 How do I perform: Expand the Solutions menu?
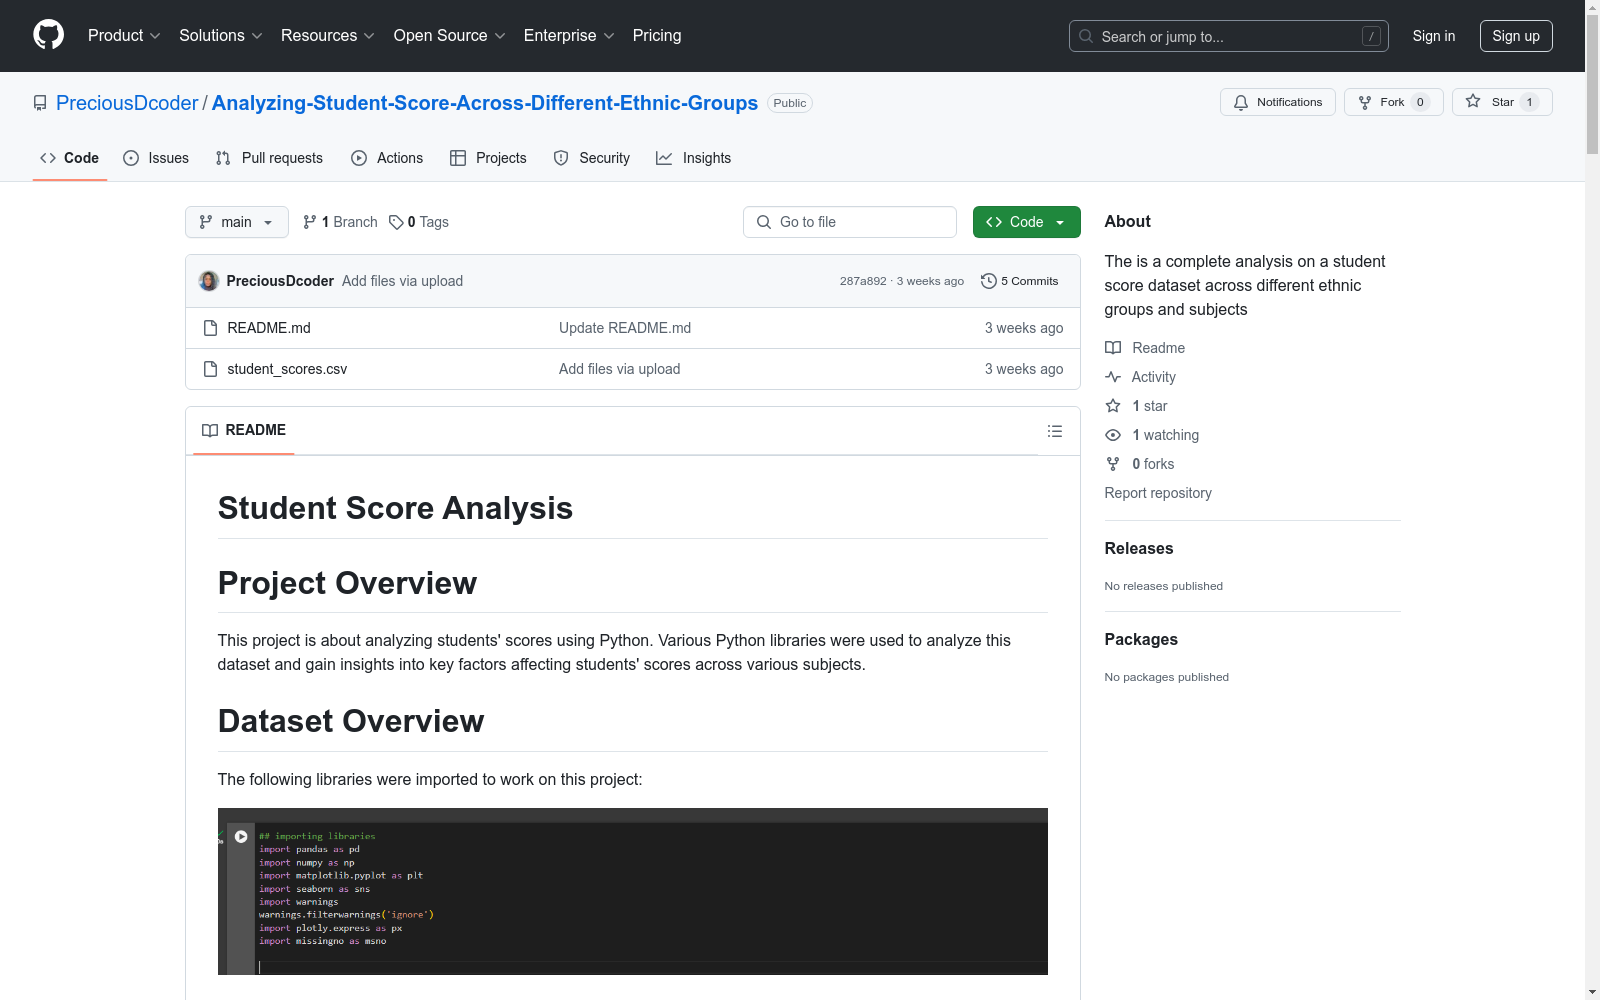coord(221,36)
